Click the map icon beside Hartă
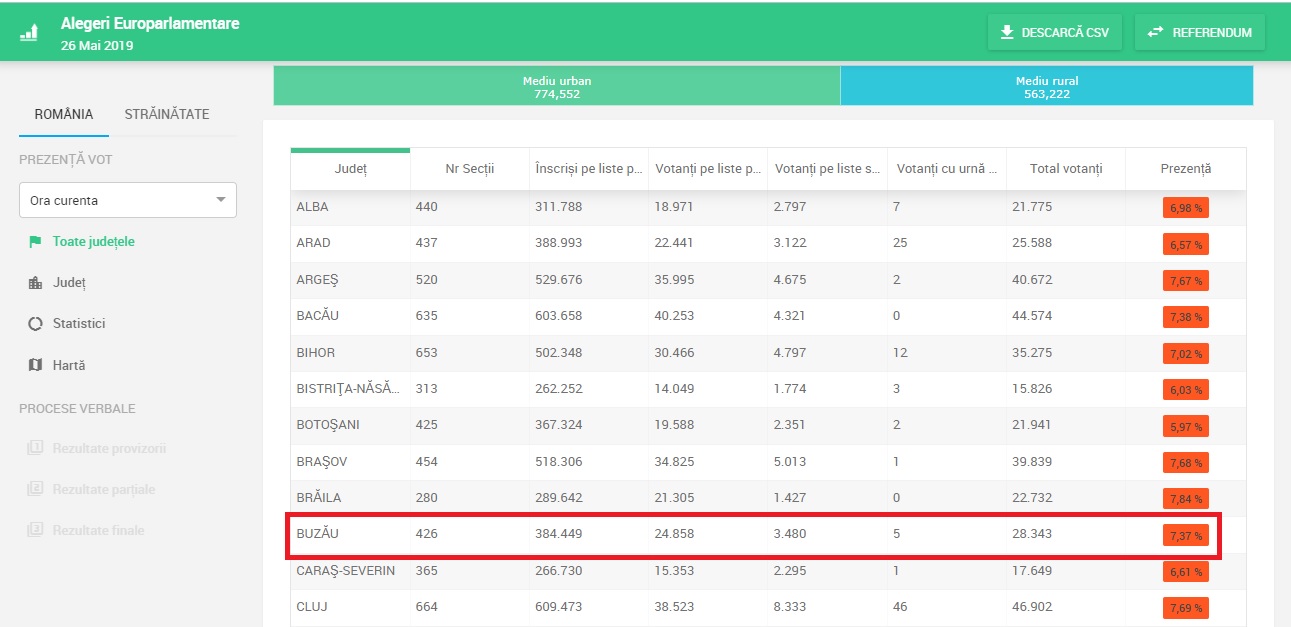Image resolution: width=1291 pixels, height=627 pixels. [x=35, y=365]
